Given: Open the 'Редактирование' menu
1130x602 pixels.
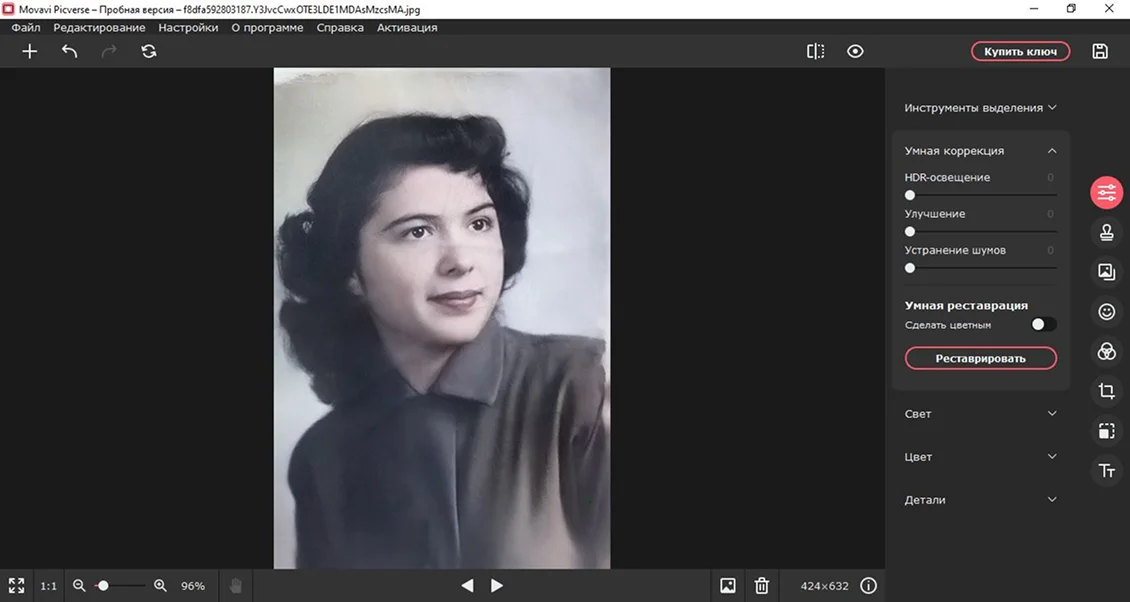Looking at the screenshot, I should [99, 28].
